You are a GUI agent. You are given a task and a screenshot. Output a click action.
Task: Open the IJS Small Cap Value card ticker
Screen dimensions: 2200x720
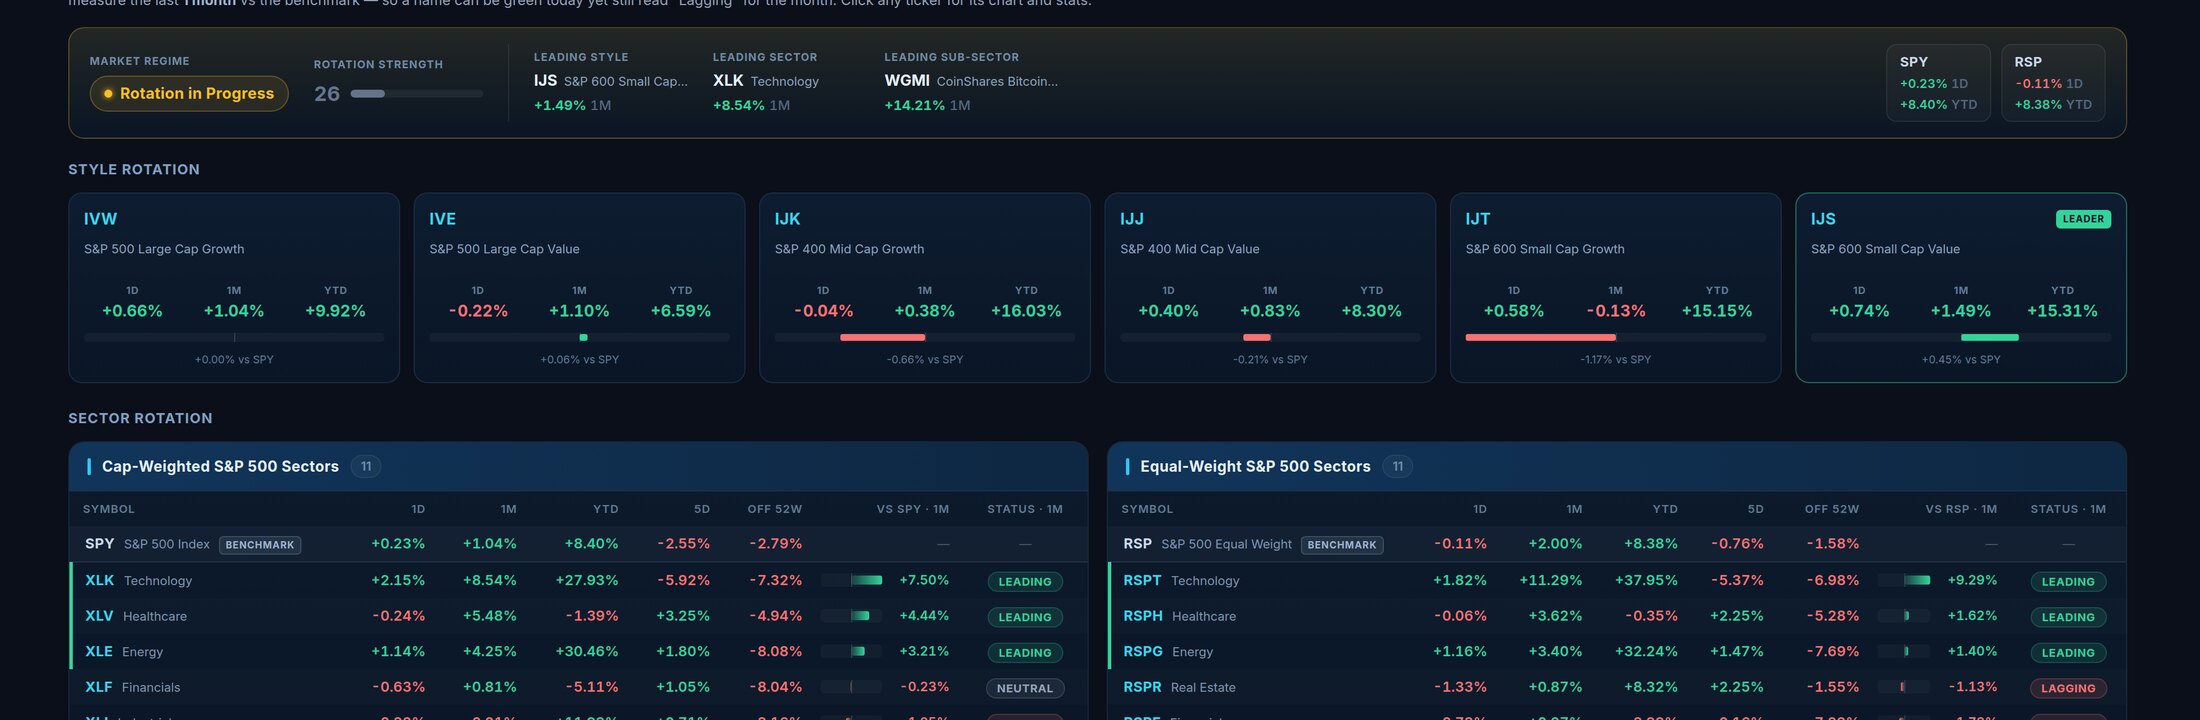point(1823,219)
